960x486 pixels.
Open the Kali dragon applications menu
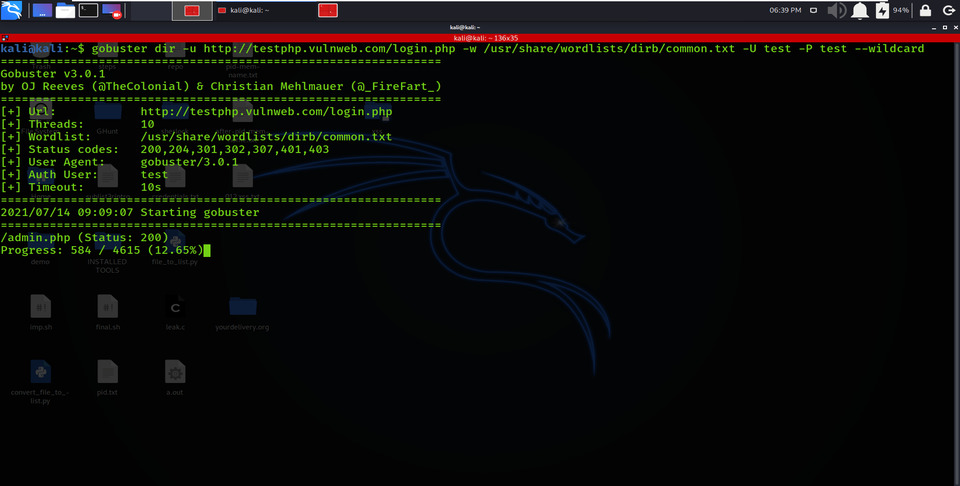[12, 10]
